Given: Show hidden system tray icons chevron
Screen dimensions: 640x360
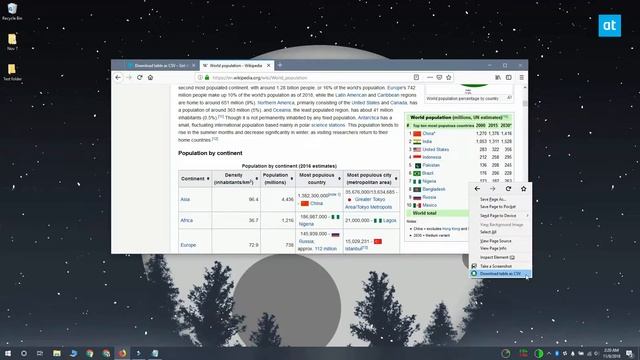Looking at the screenshot, I should pyautogui.click(x=549, y=353).
